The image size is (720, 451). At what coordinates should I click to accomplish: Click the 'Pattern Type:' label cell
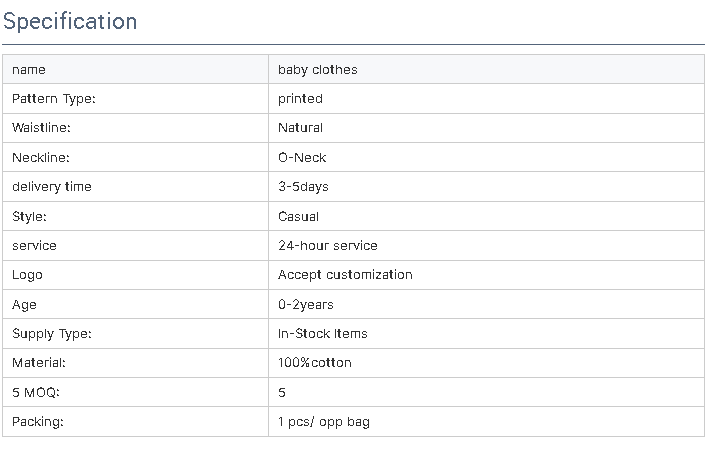pyautogui.click(x=135, y=99)
